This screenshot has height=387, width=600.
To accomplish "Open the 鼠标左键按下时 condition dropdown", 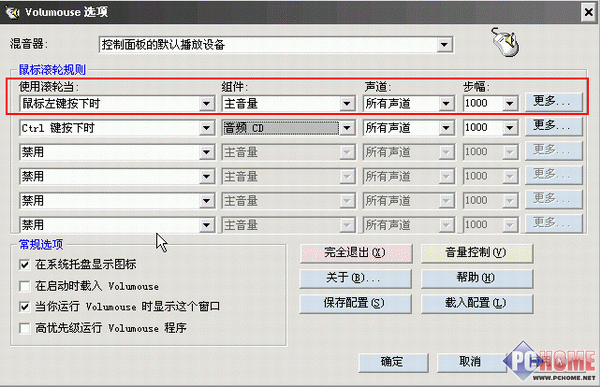I will [x=207, y=103].
